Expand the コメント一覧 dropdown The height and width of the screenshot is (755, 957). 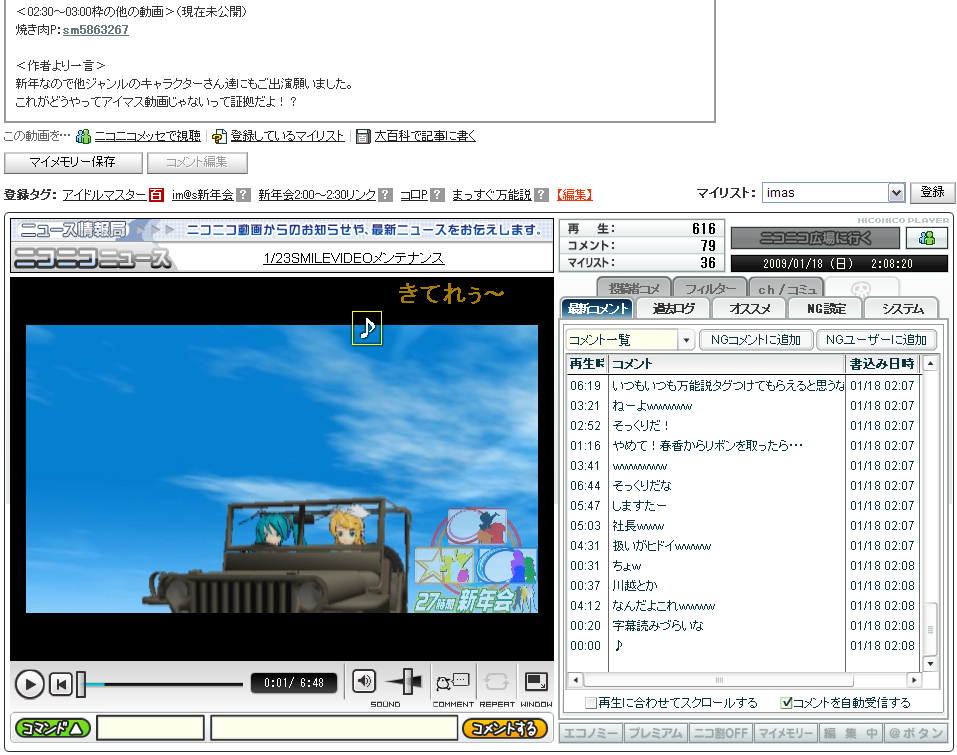coord(686,340)
